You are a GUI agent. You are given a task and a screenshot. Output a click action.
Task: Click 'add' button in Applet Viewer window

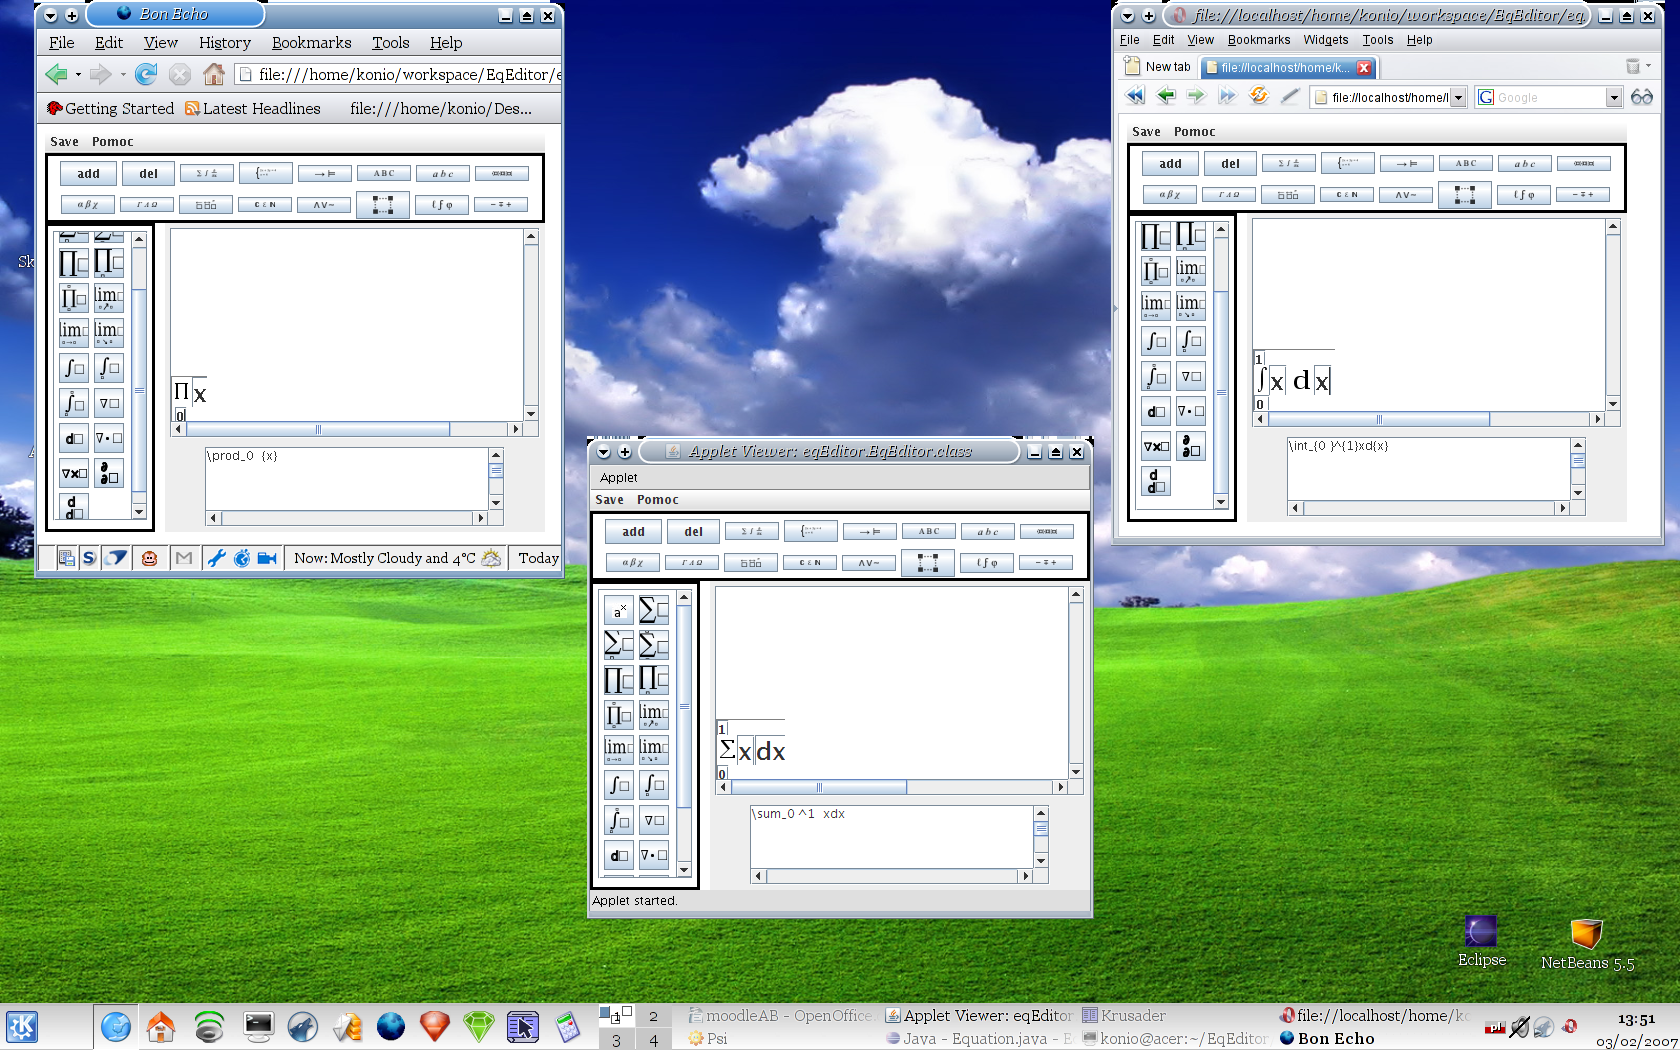[x=634, y=532]
